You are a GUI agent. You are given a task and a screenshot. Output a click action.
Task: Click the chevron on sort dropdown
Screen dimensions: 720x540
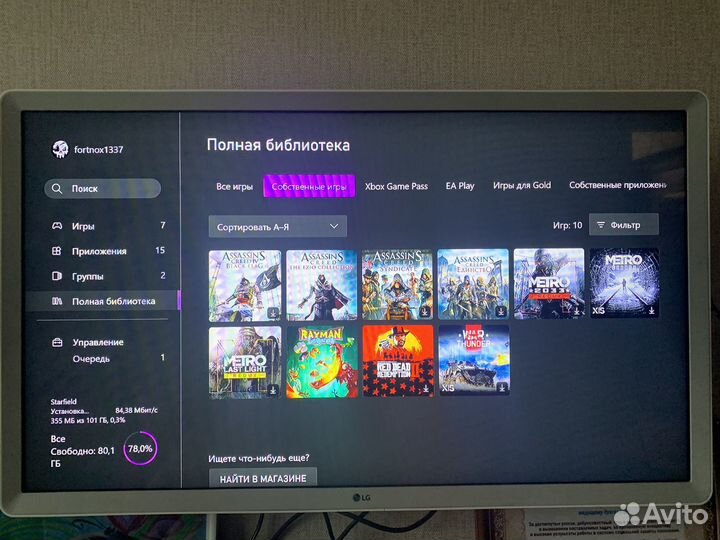pyautogui.click(x=334, y=226)
